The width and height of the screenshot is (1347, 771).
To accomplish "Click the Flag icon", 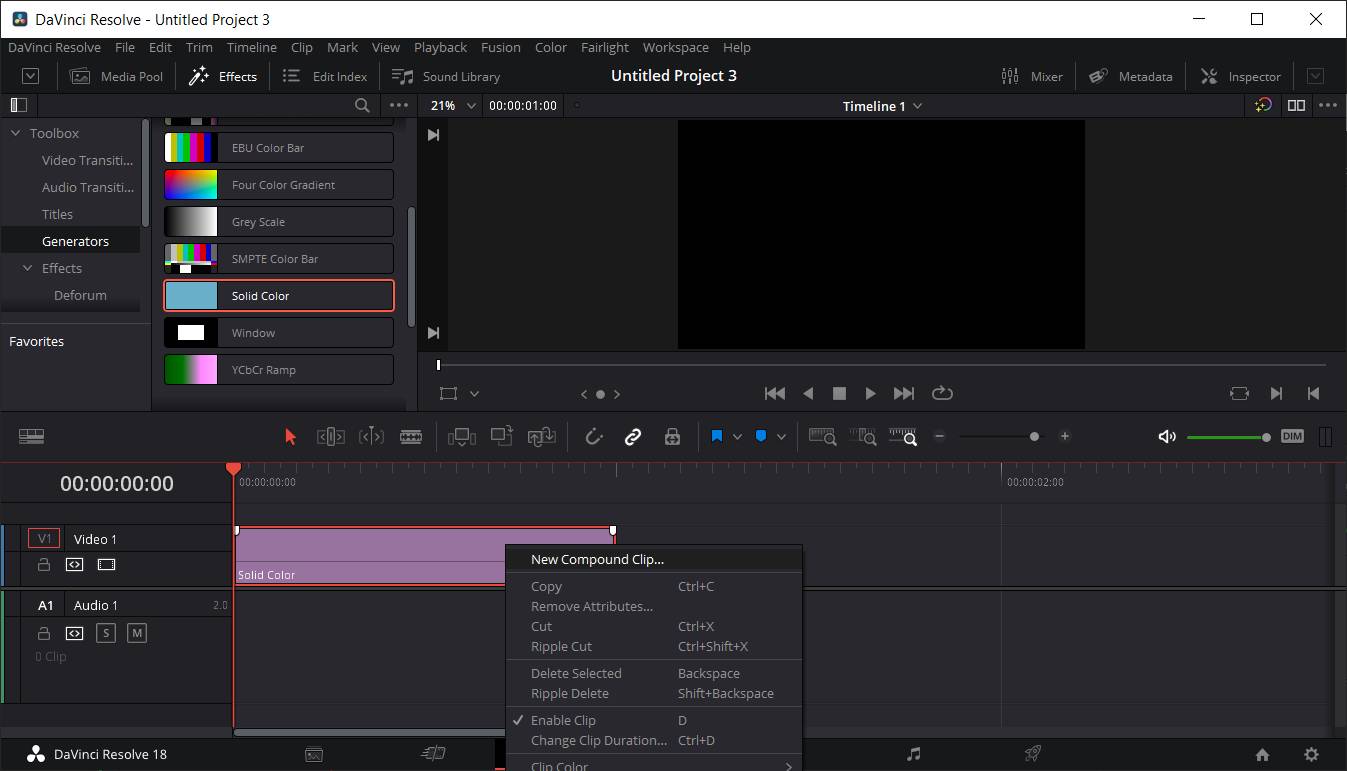I will (x=717, y=436).
